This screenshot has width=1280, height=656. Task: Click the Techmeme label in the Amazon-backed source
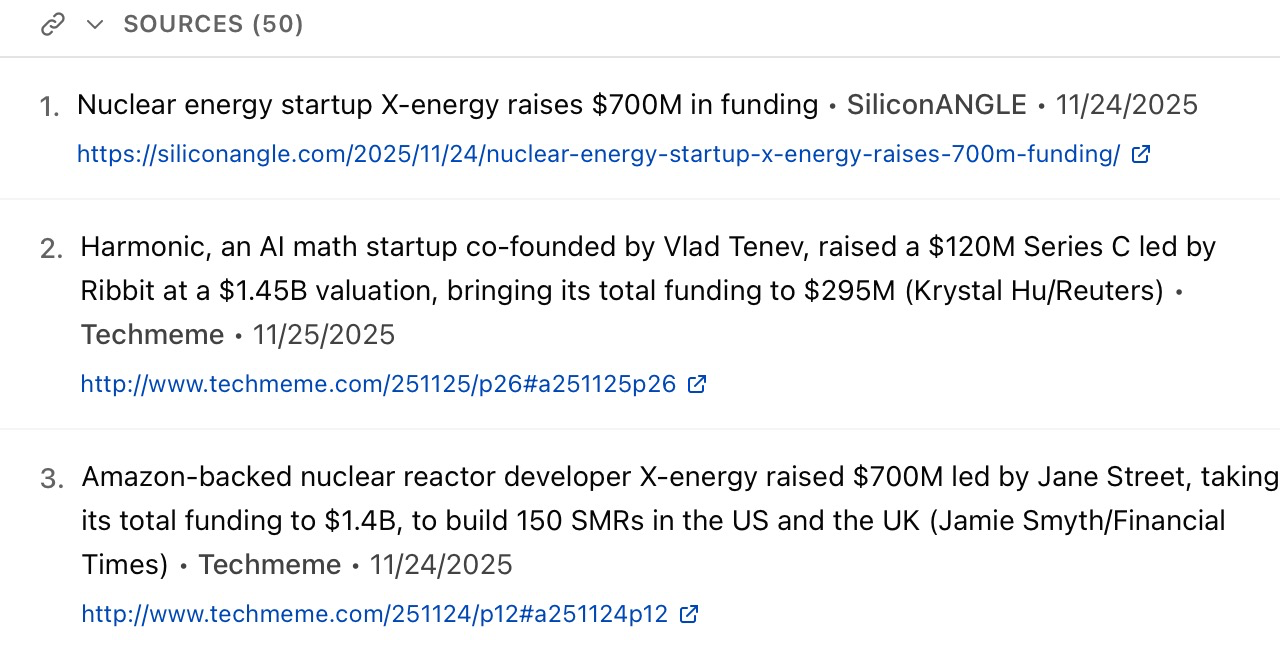pyautogui.click(x=269, y=565)
